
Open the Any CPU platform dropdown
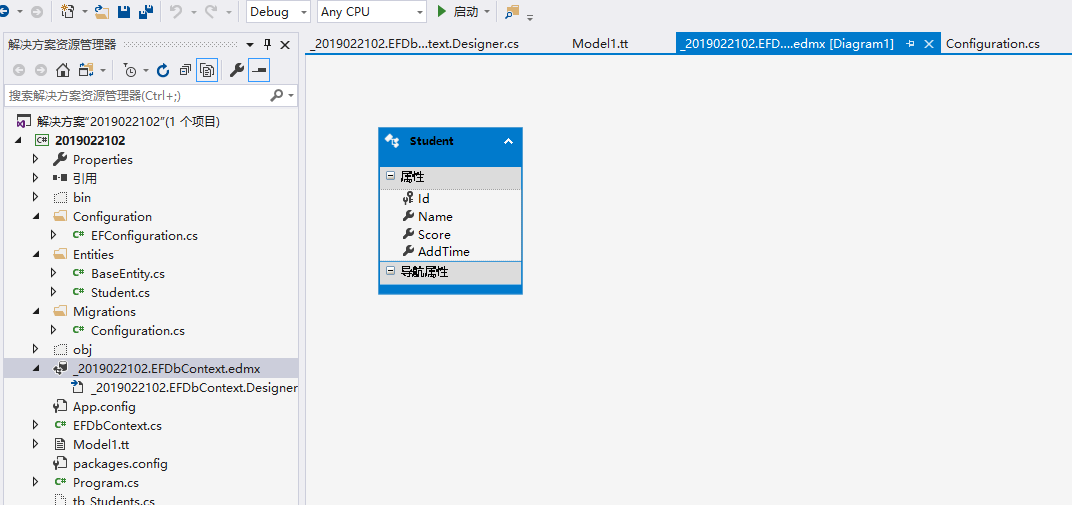[x=372, y=12]
